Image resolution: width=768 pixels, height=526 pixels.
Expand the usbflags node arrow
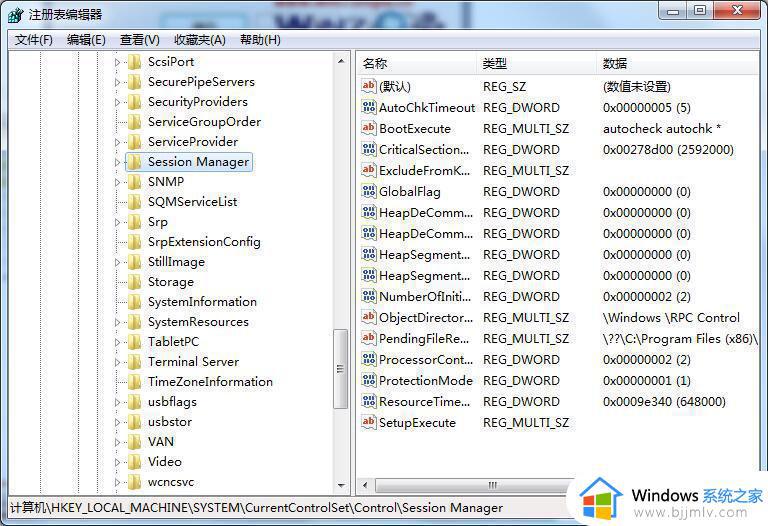[x=117, y=402]
